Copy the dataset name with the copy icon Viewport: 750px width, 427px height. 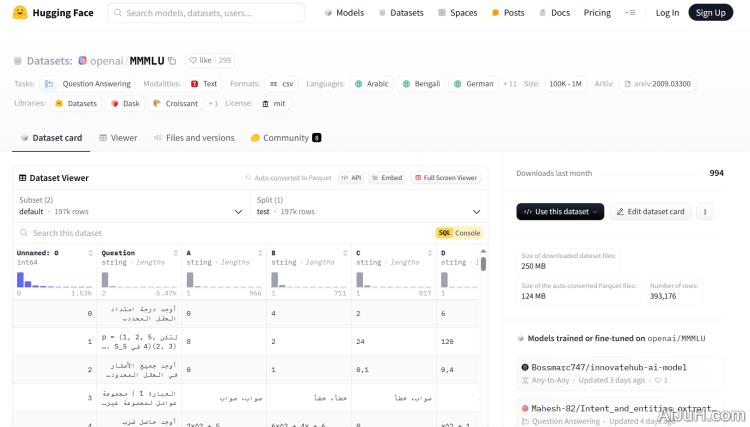pos(172,61)
